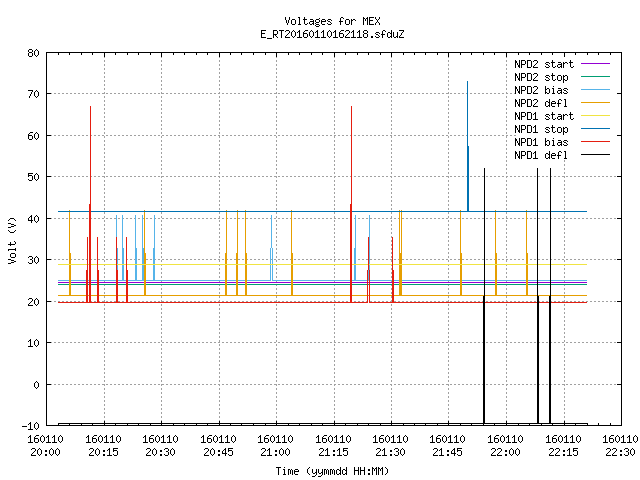Click the 'NPD2 start' legend label

[544, 64]
